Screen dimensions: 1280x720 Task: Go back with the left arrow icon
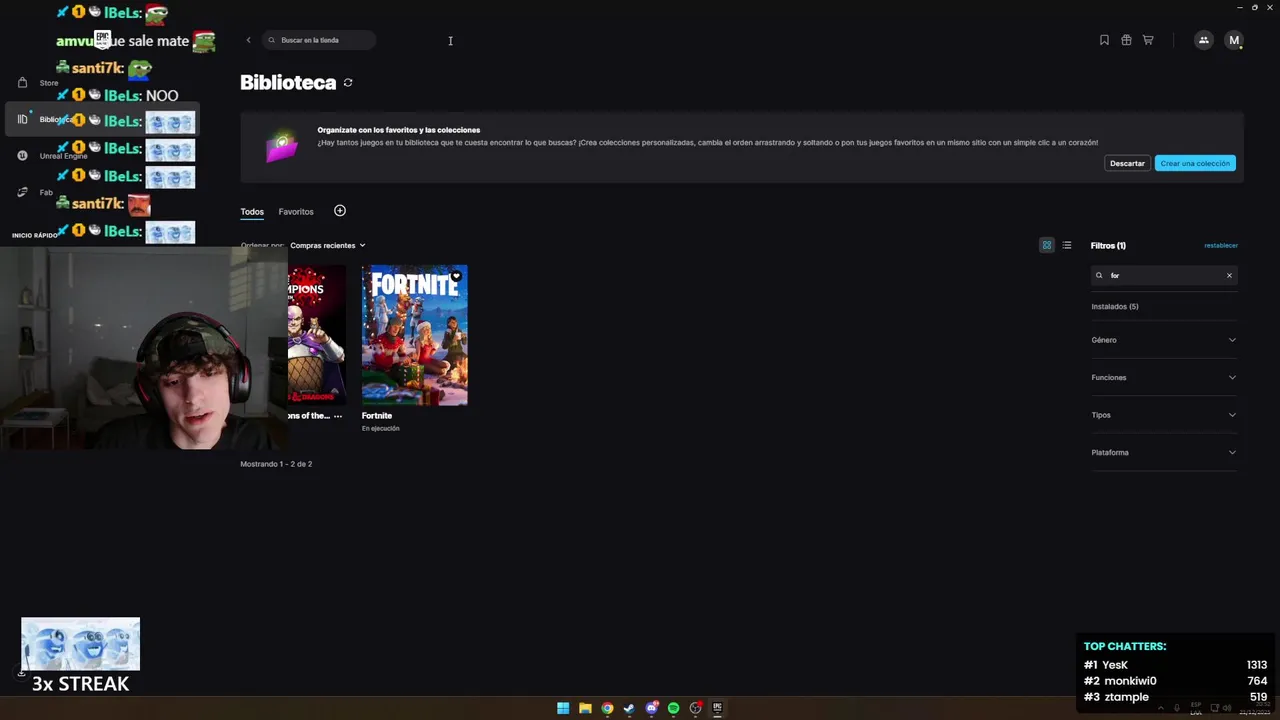point(248,40)
